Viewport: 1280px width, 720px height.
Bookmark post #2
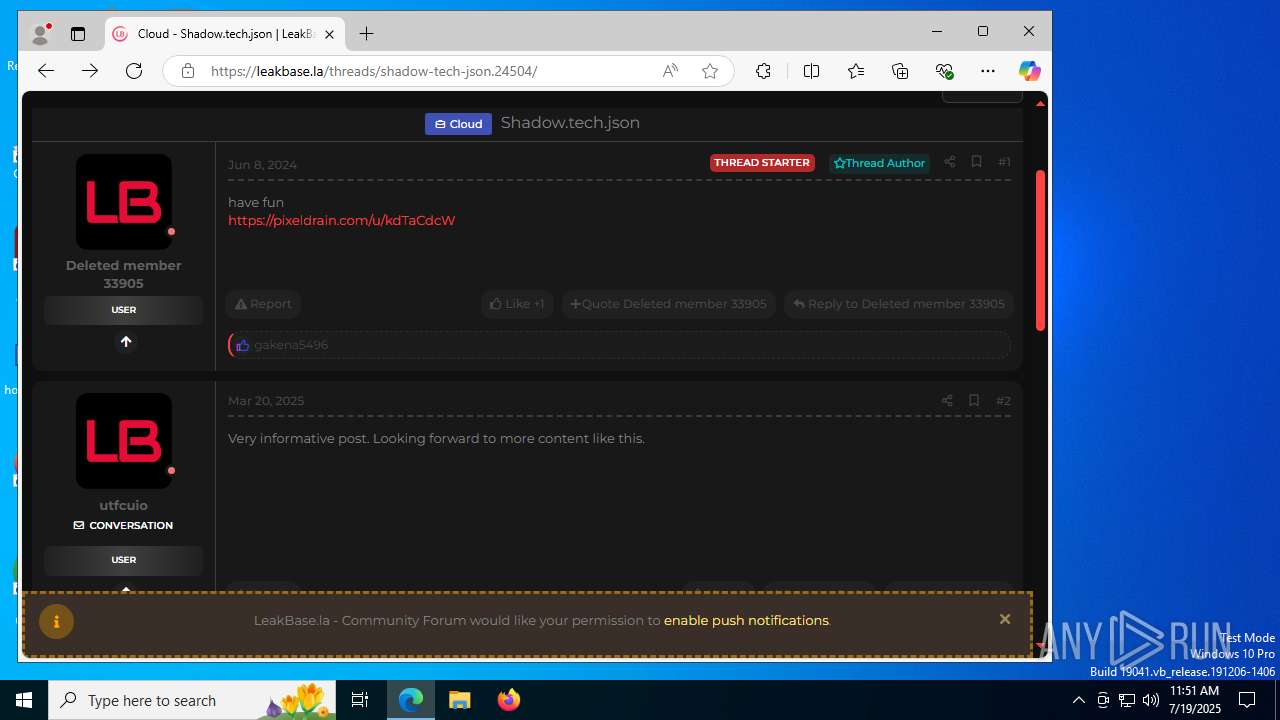(973, 400)
